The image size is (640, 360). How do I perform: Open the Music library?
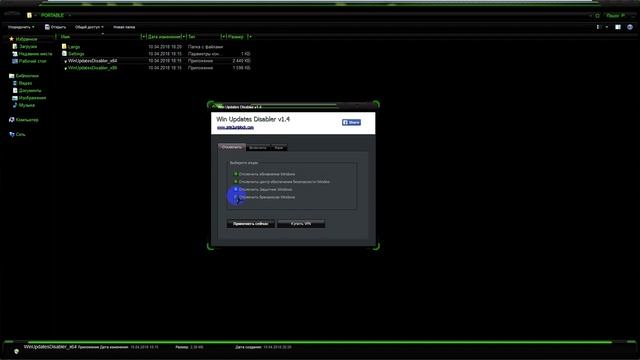tap(24, 105)
